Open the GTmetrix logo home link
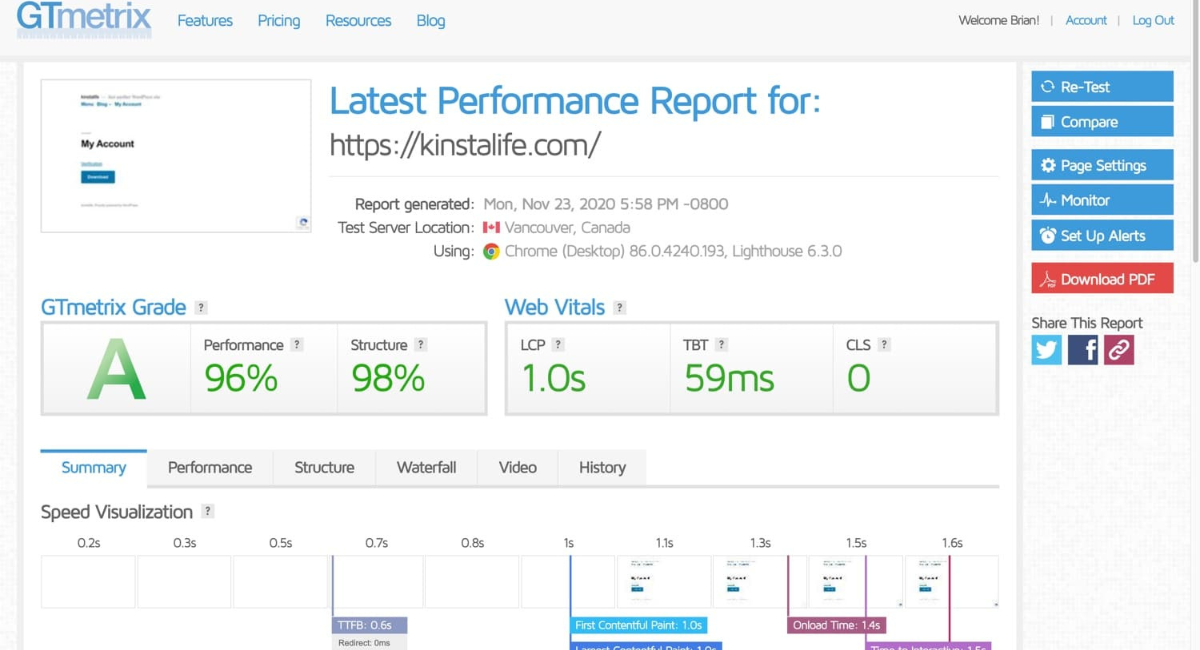The image size is (1200, 650). click(x=84, y=19)
